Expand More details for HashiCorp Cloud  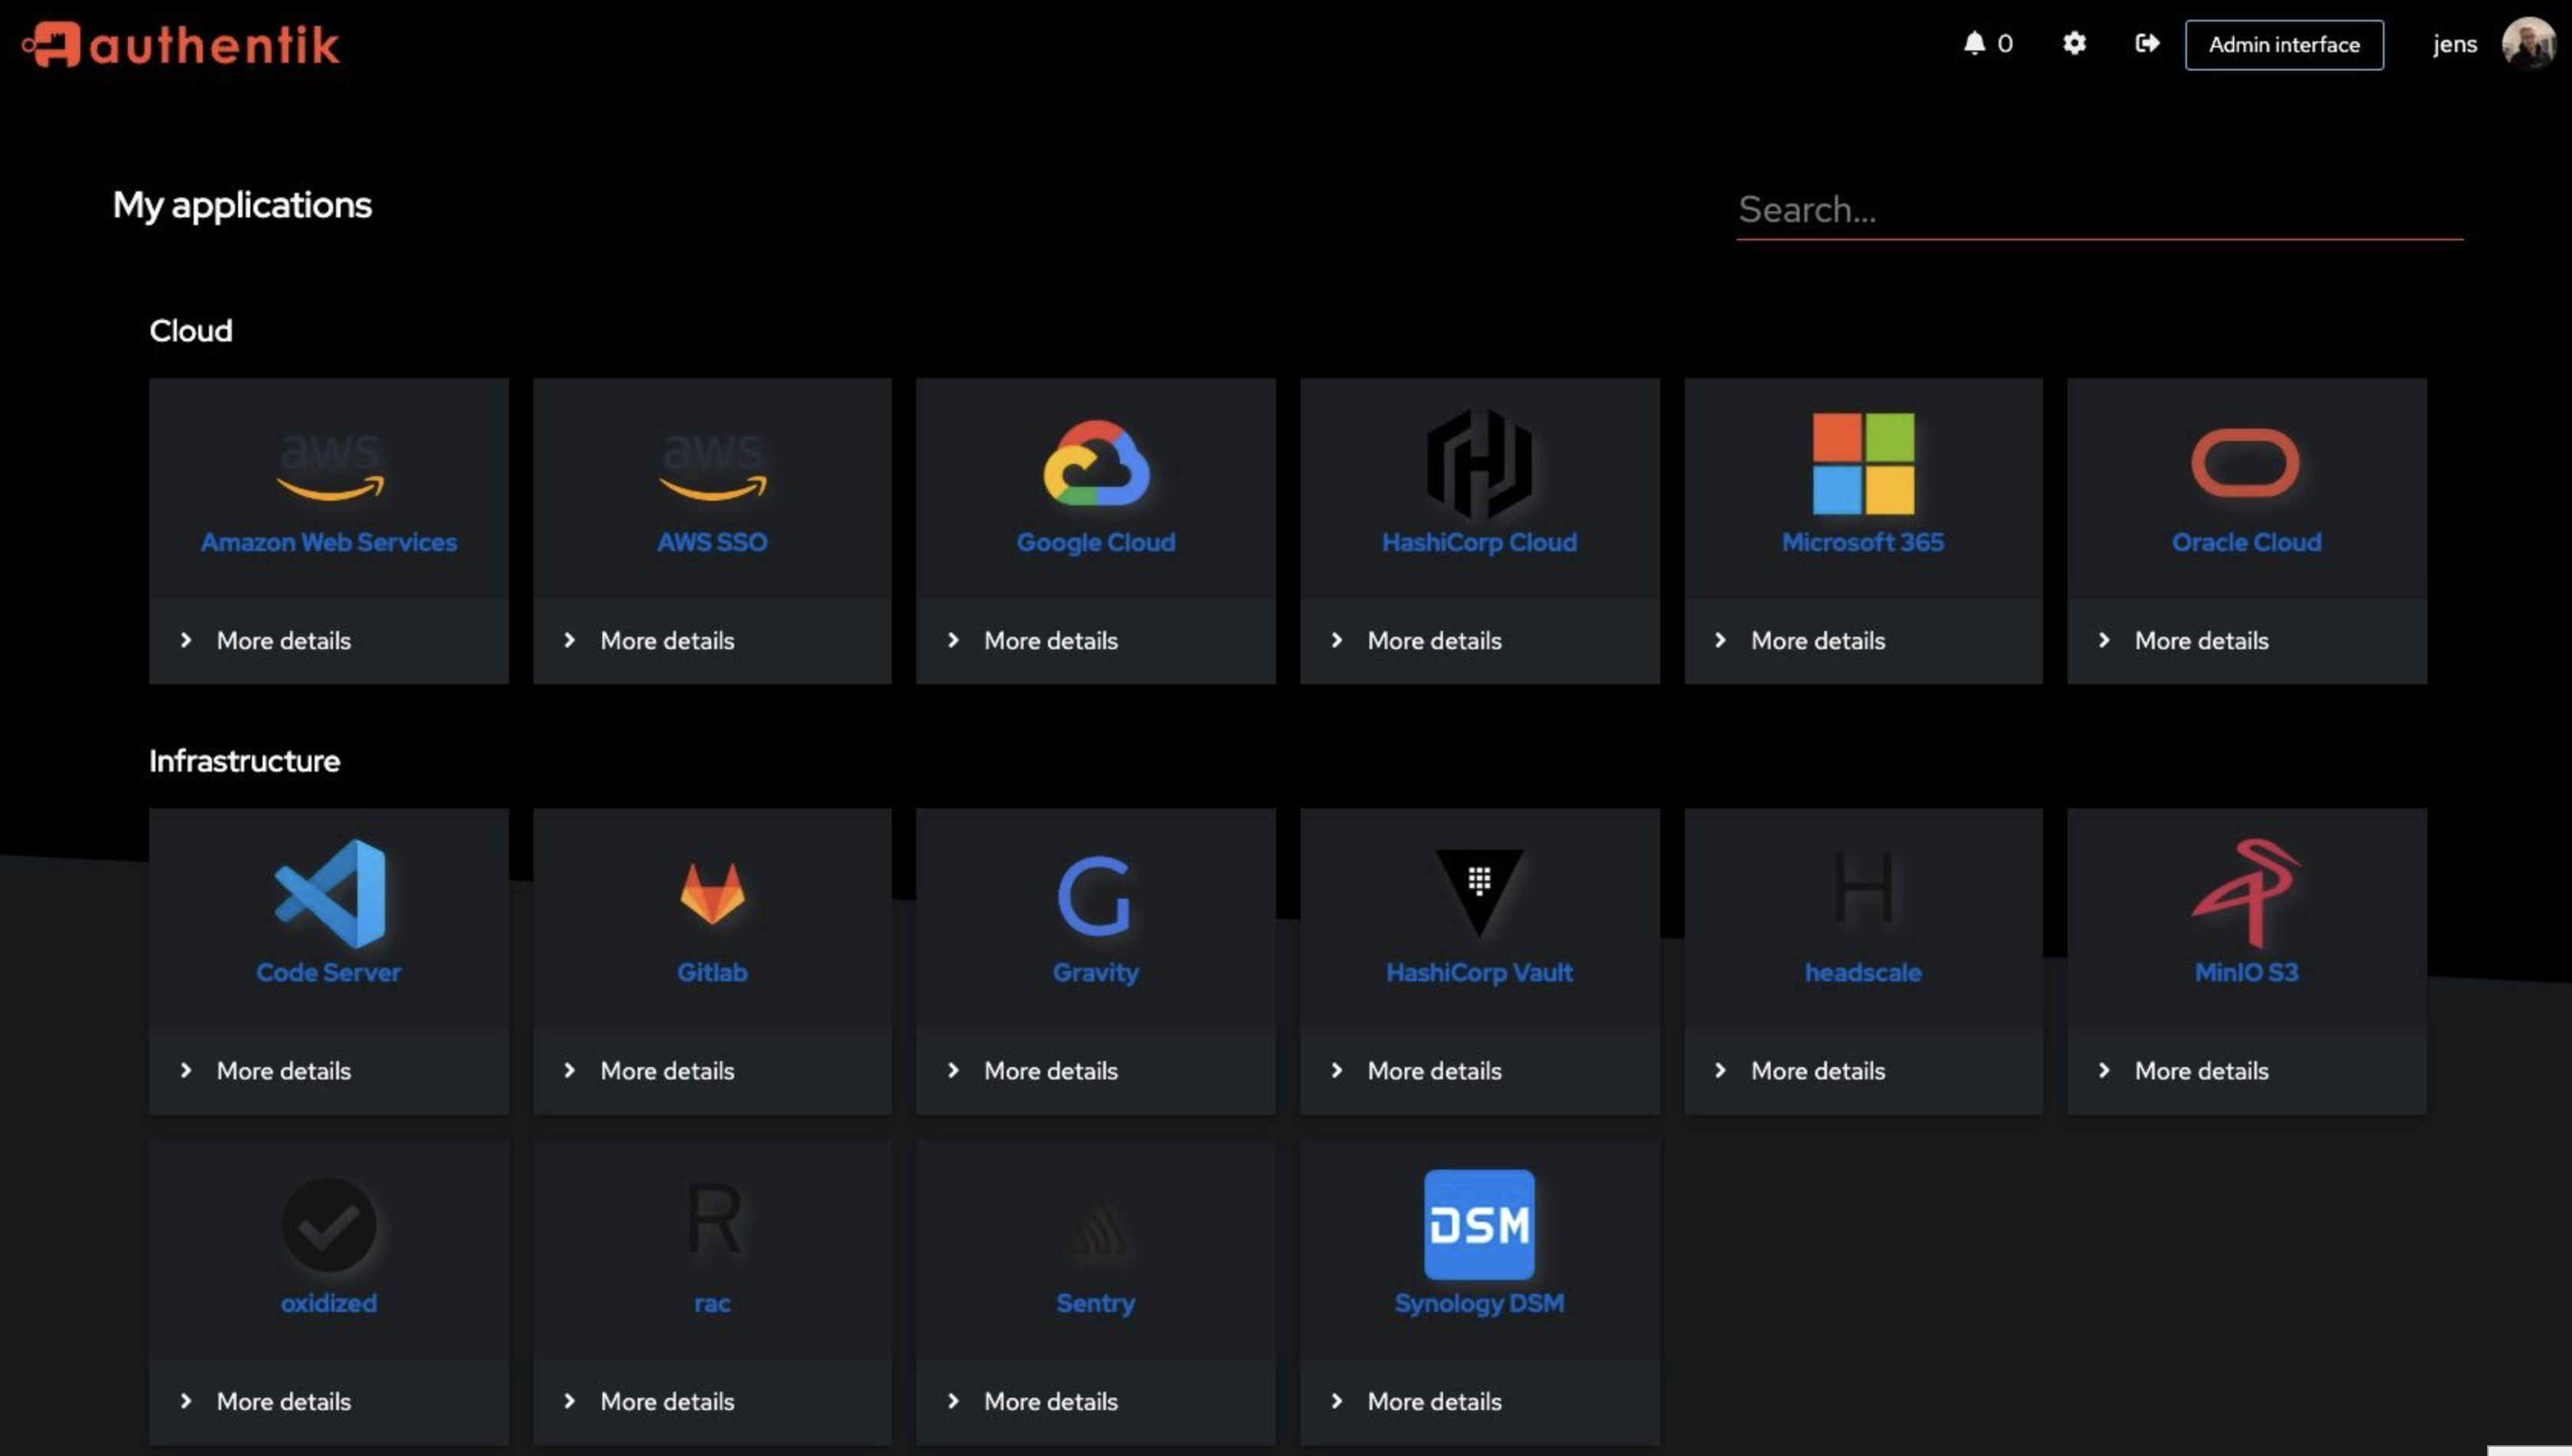coord(1479,640)
